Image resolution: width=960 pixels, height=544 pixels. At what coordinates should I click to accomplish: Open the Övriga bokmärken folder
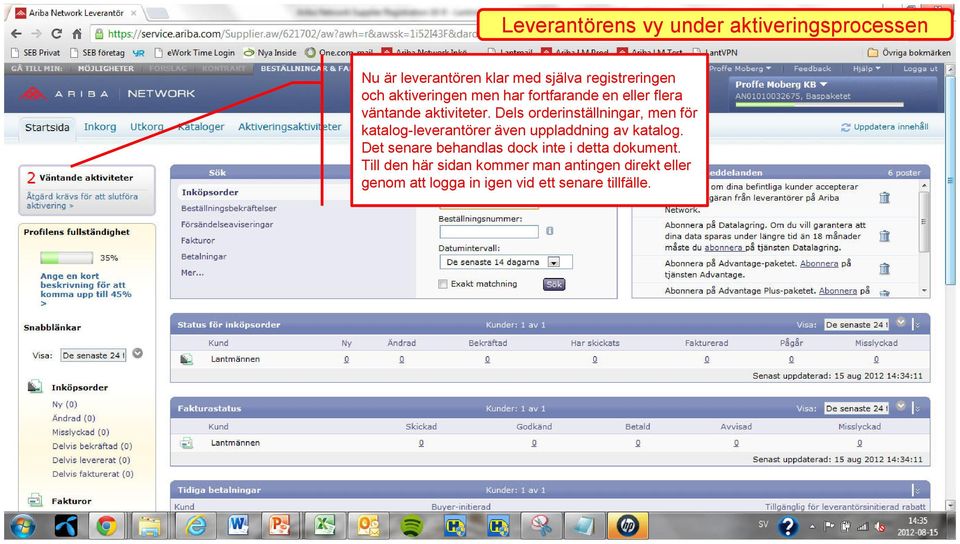click(909, 53)
